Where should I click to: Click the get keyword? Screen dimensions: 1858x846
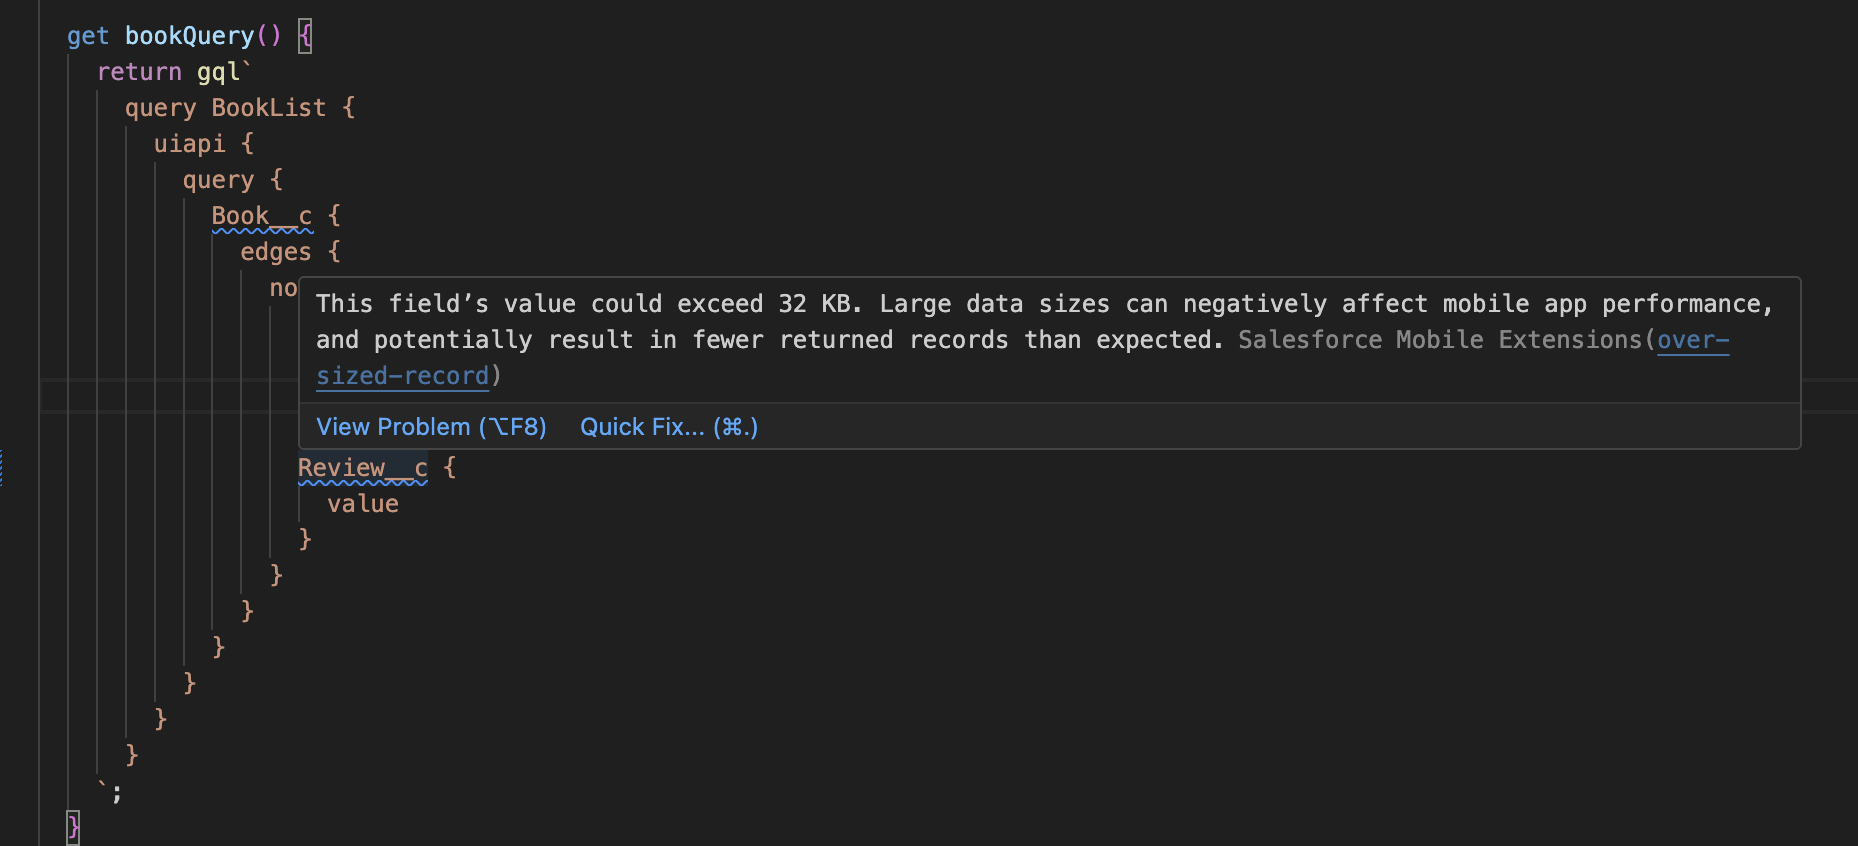click(x=87, y=36)
